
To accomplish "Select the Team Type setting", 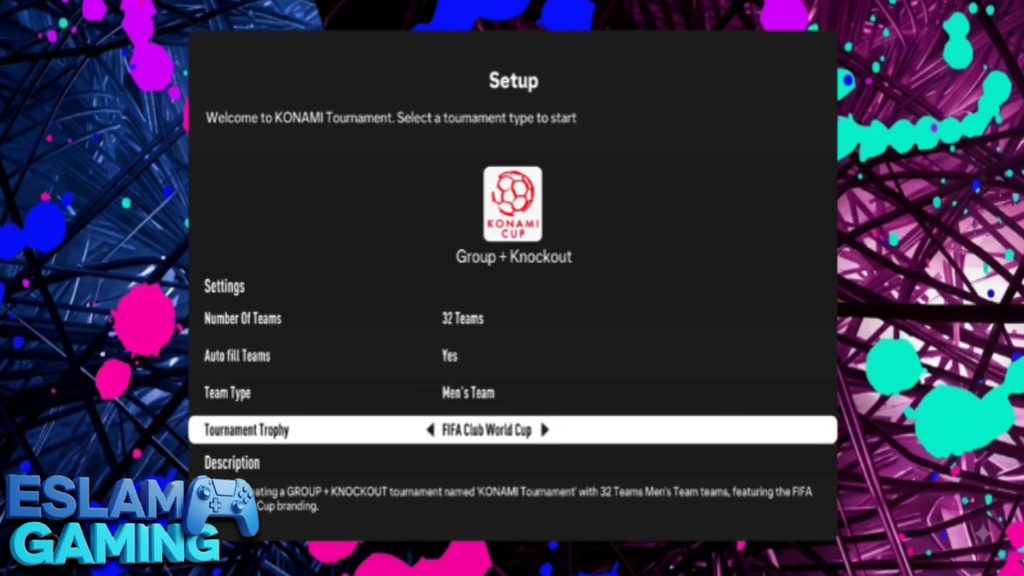I will point(513,393).
